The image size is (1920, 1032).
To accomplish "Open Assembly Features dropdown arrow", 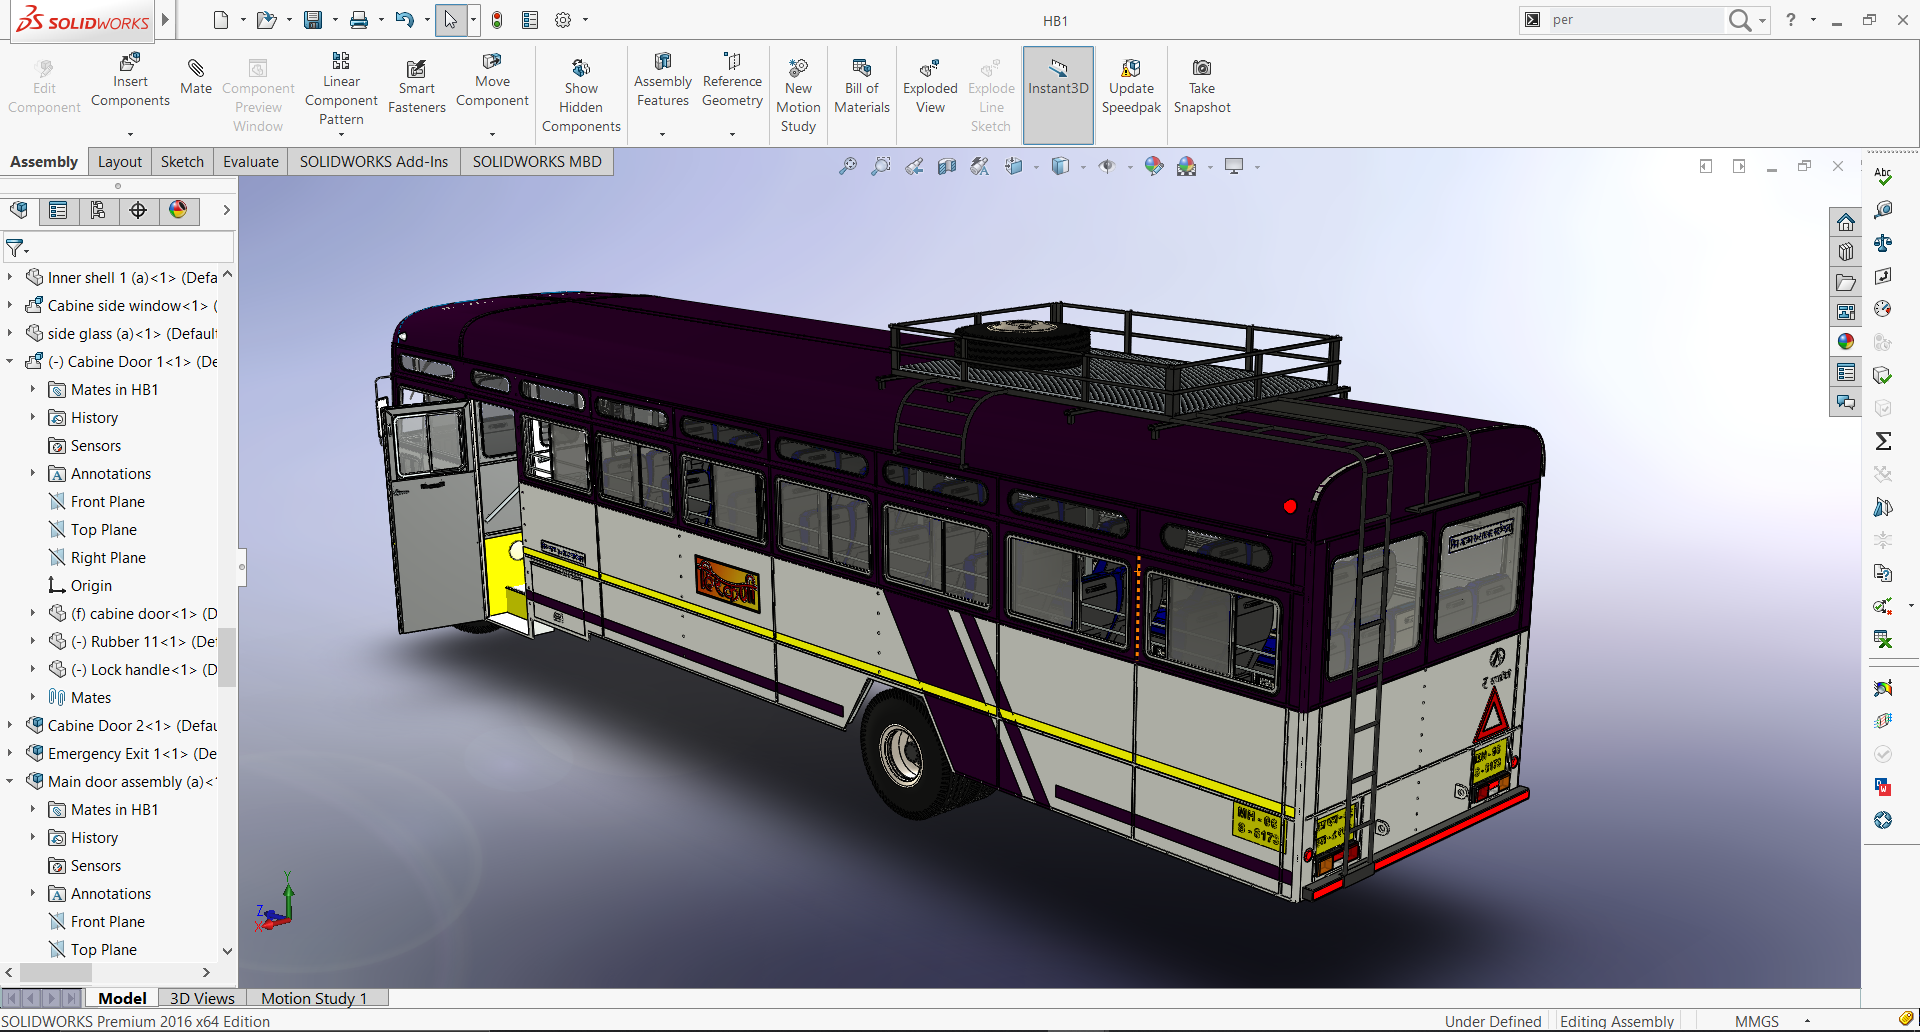I will pyautogui.click(x=662, y=134).
